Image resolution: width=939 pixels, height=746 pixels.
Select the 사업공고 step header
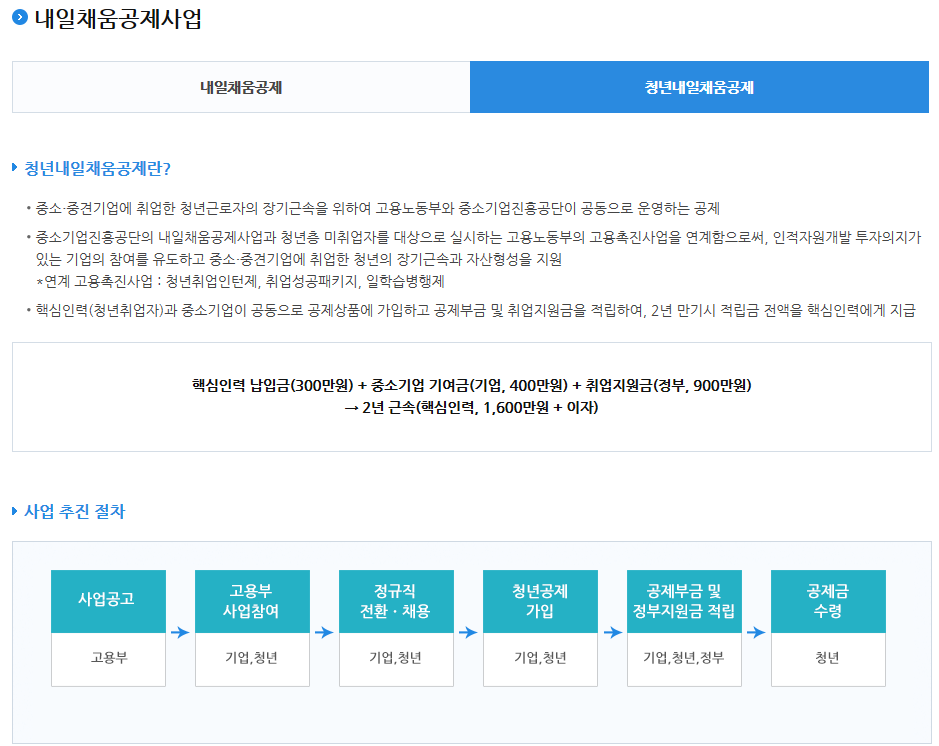point(108,601)
